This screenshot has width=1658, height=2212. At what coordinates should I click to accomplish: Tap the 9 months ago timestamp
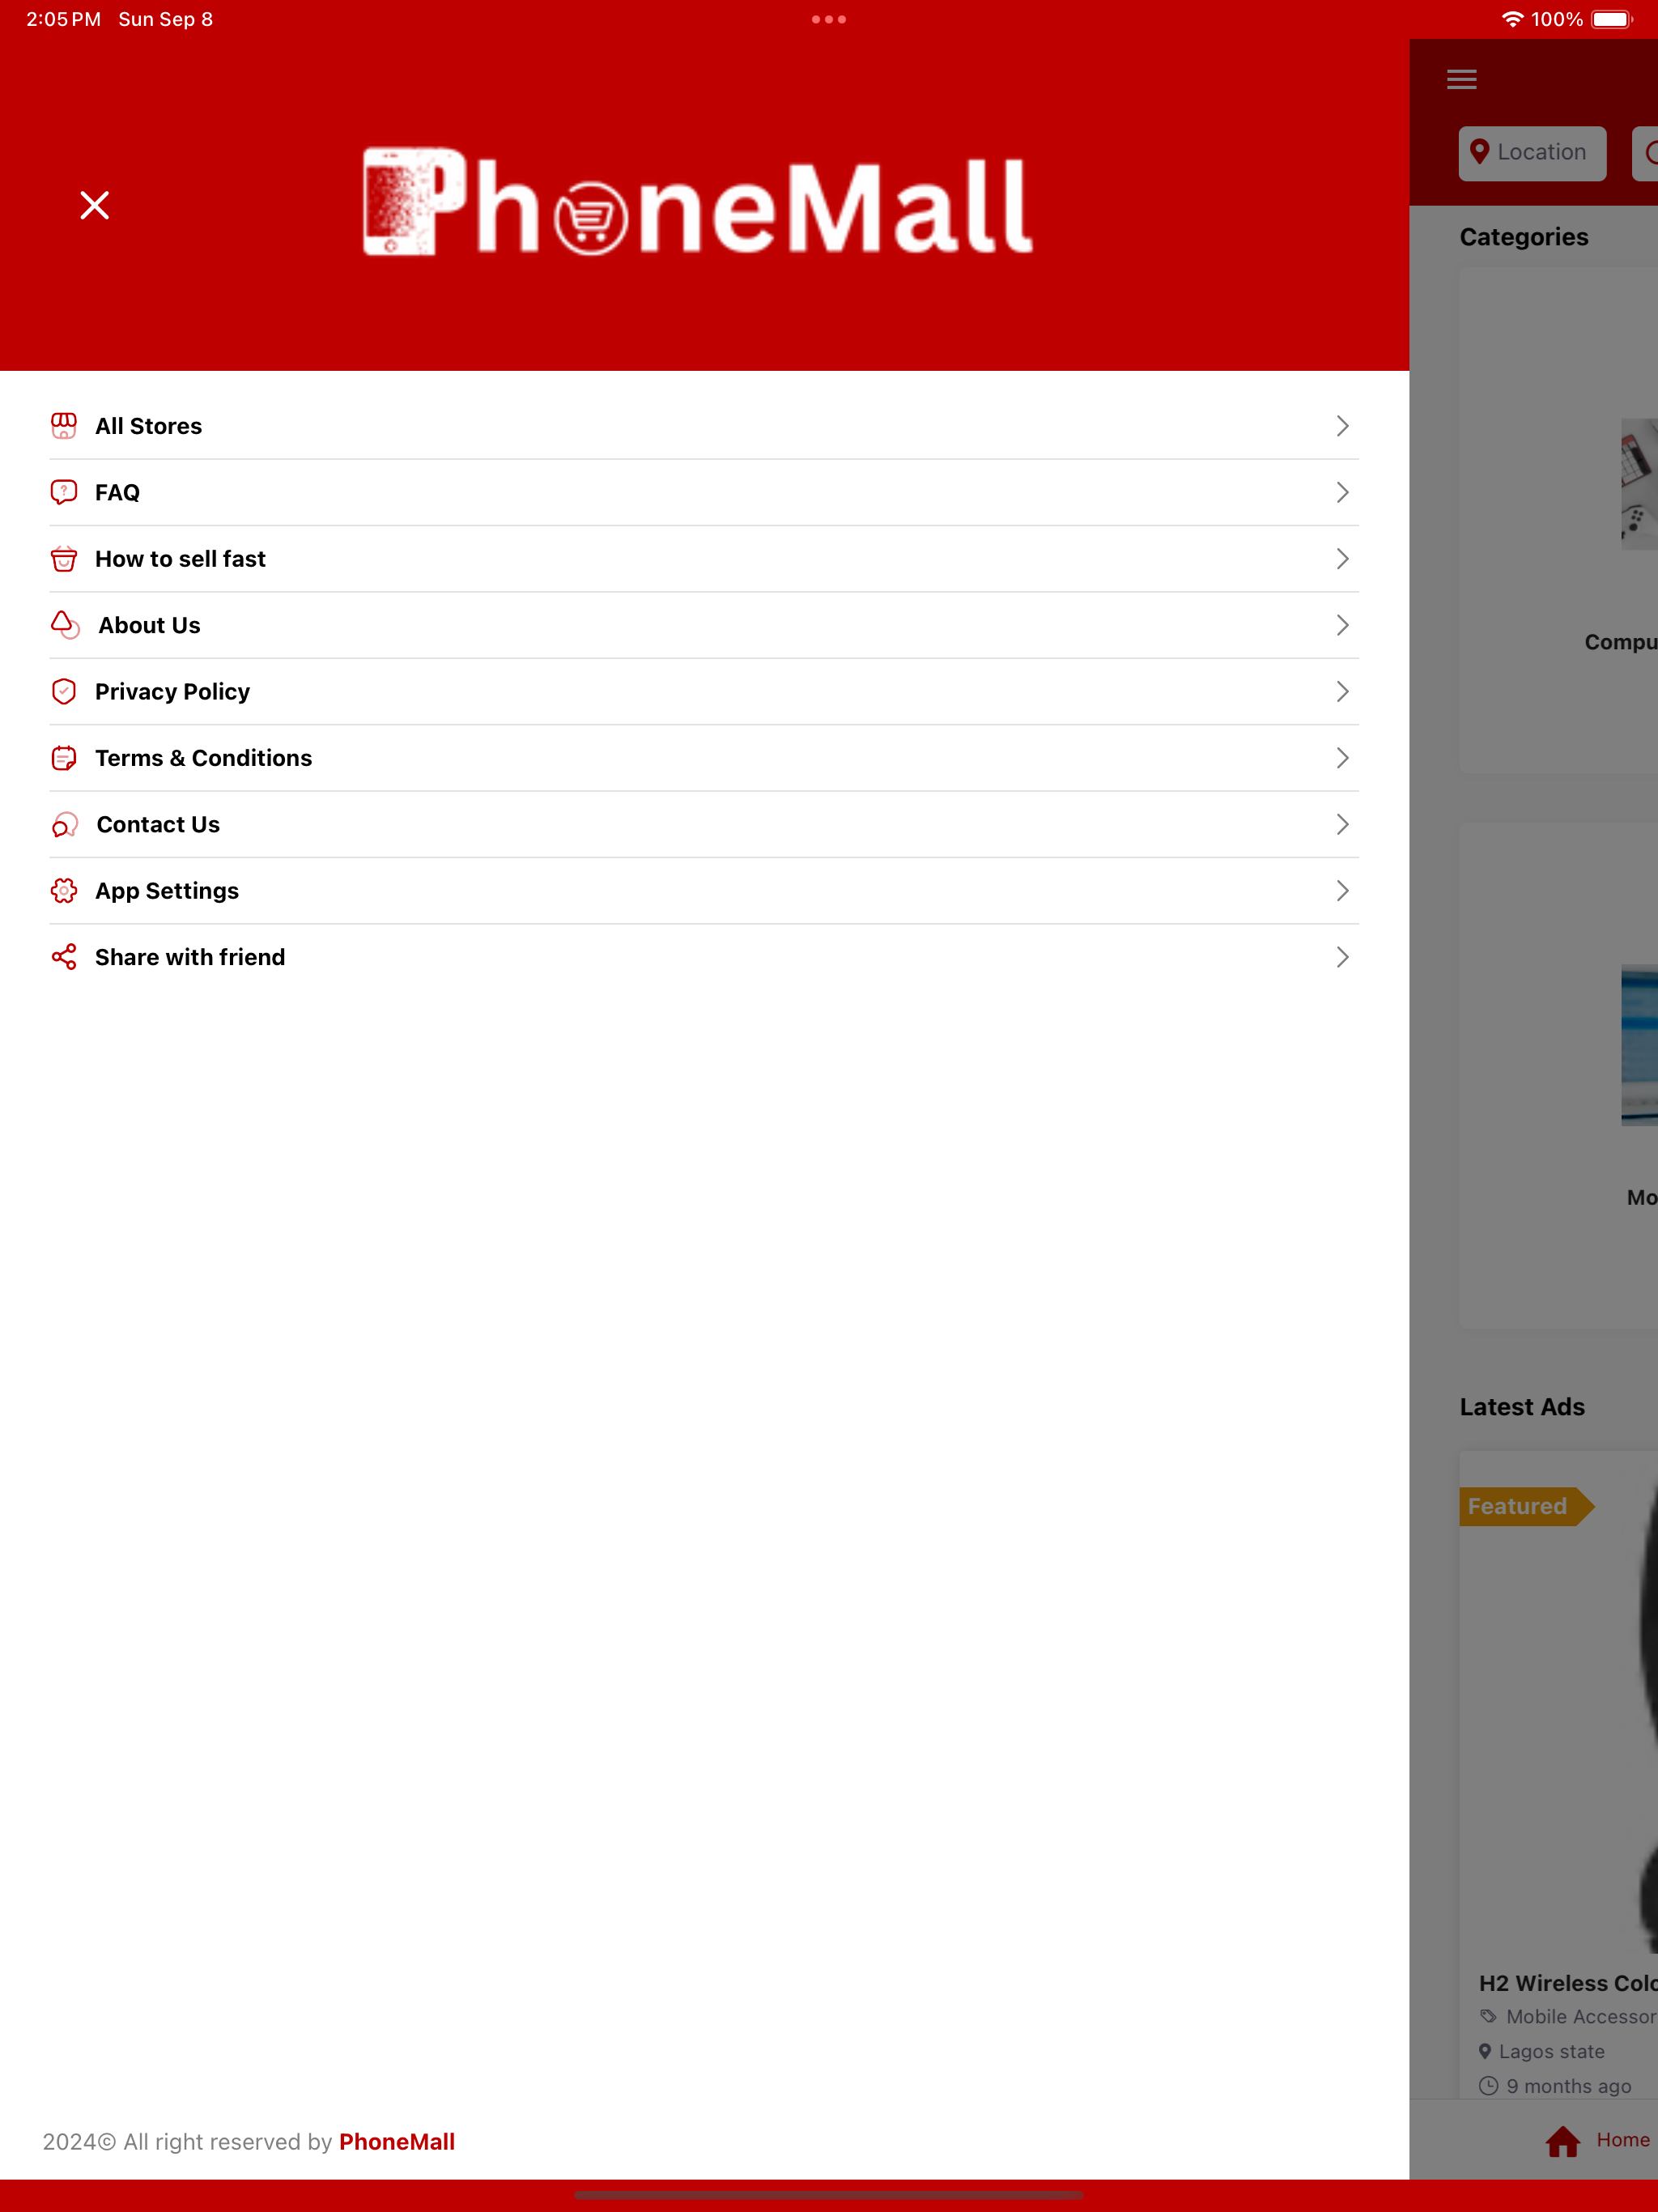point(1568,2086)
